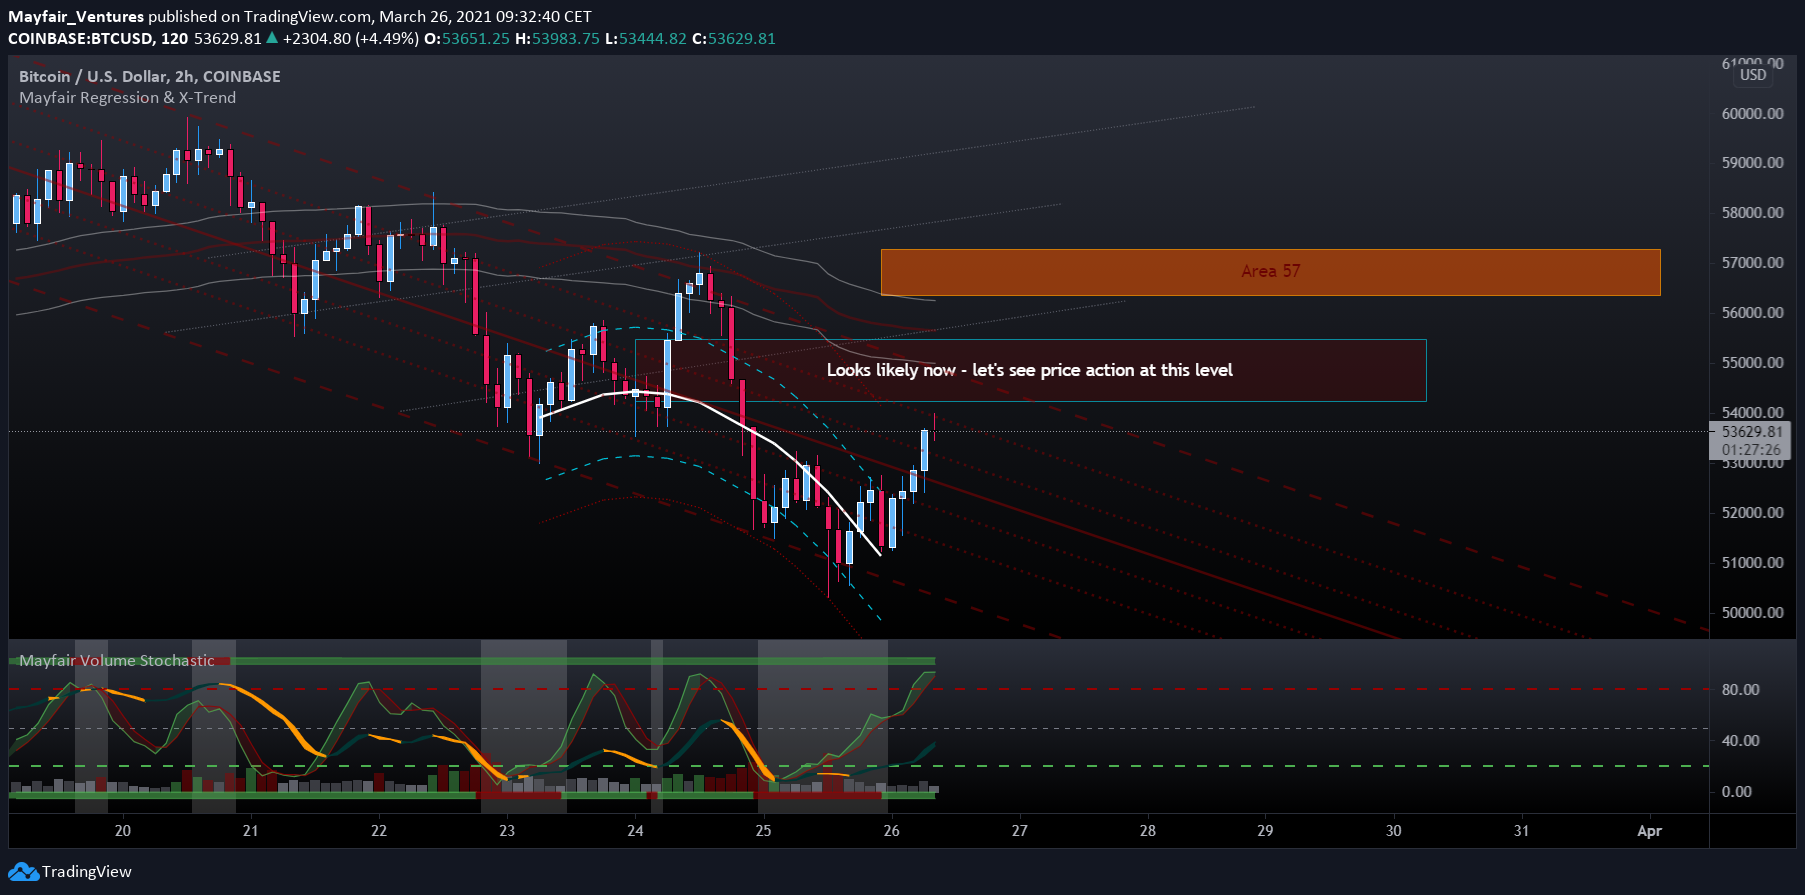Click the high value H:53983.75 in header
Image resolution: width=1805 pixels, height=895 pixels.
[557, 39]
